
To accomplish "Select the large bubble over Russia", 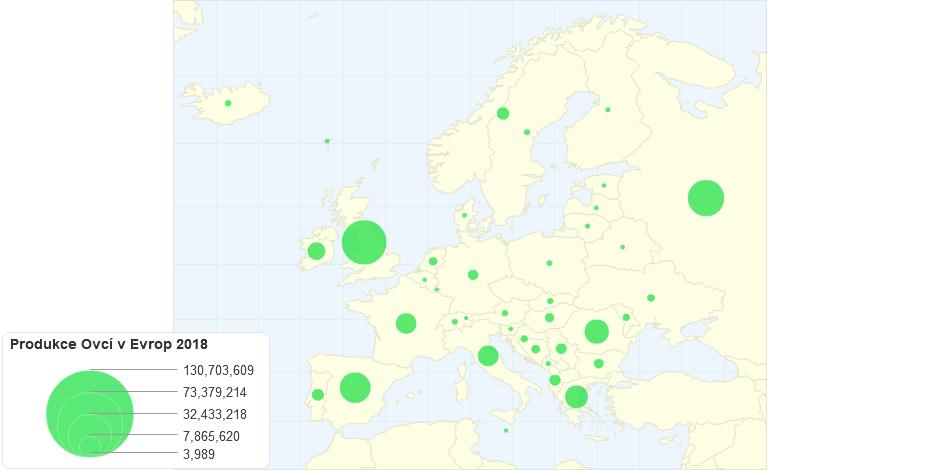I will pyautogui.click(x=706, y=198).
